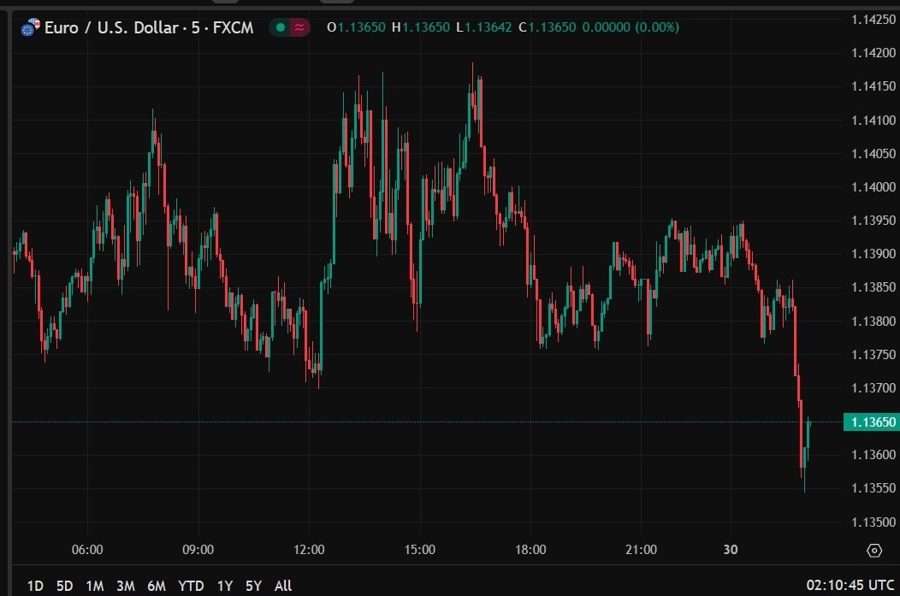Click the Euro / U.S. Dollar symbol name
The width and height of the screenshot is (900, 596).
click(110, 28)
